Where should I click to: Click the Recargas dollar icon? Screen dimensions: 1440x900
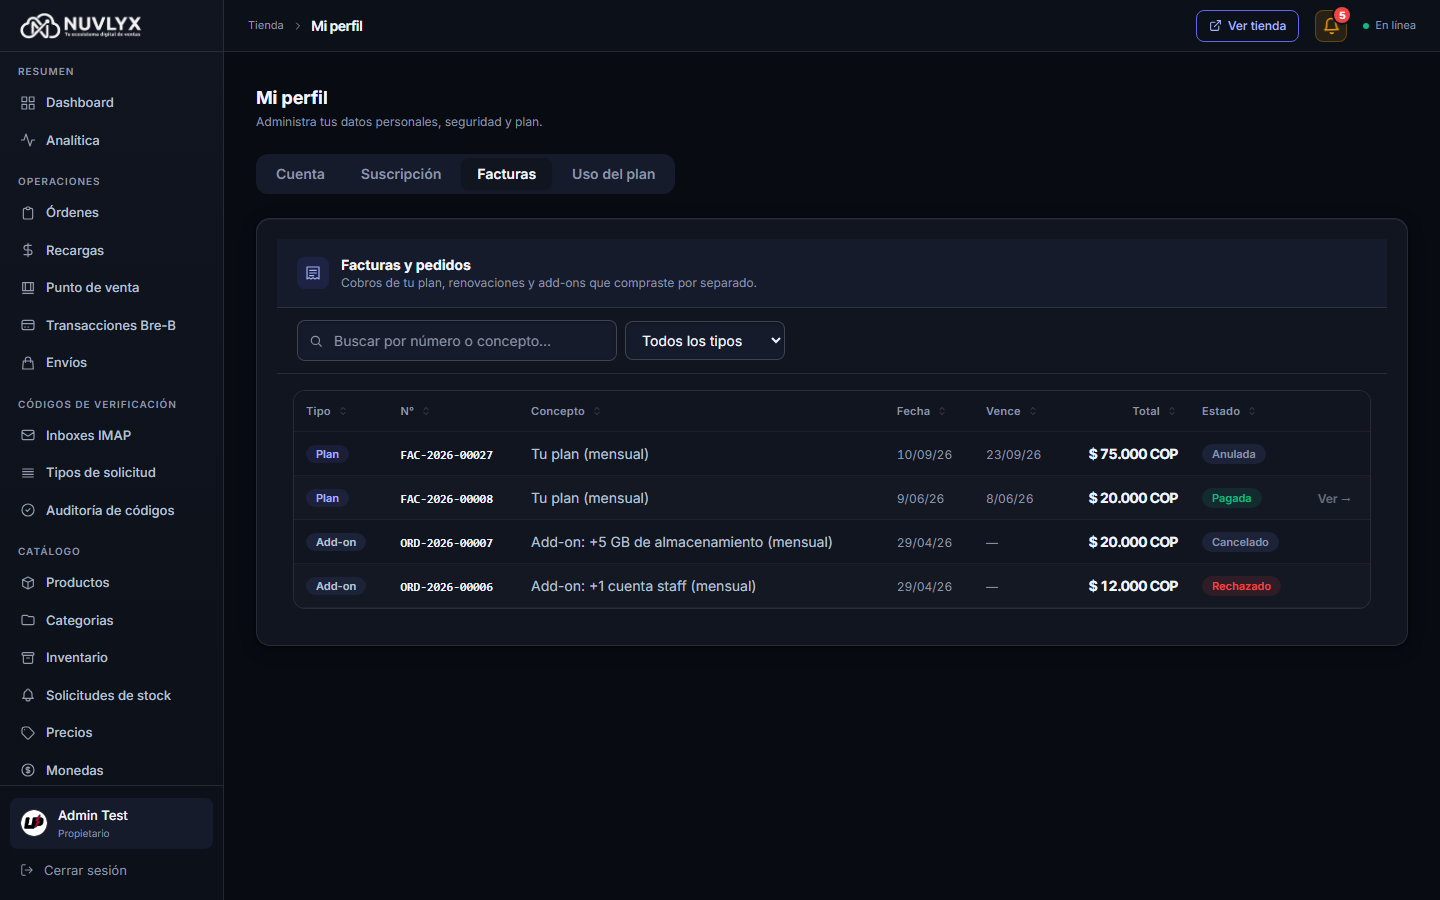click(x=28, y=250)
